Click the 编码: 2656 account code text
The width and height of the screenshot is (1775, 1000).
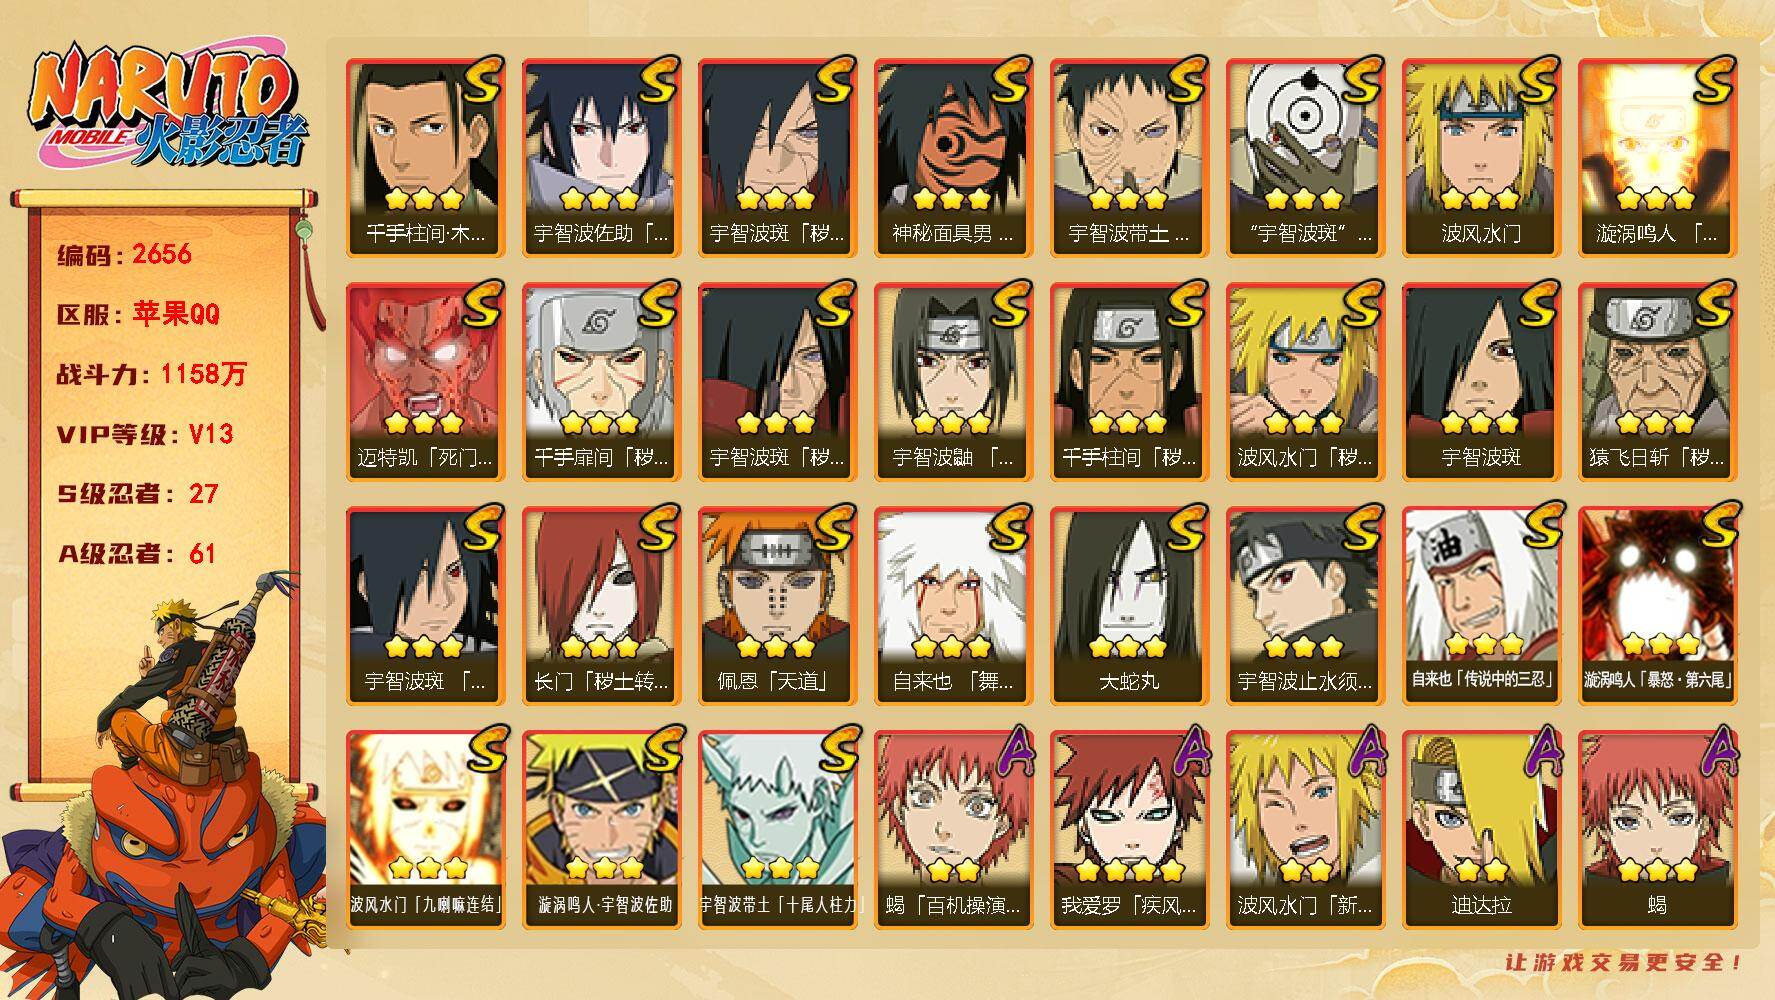pos(124,254)
